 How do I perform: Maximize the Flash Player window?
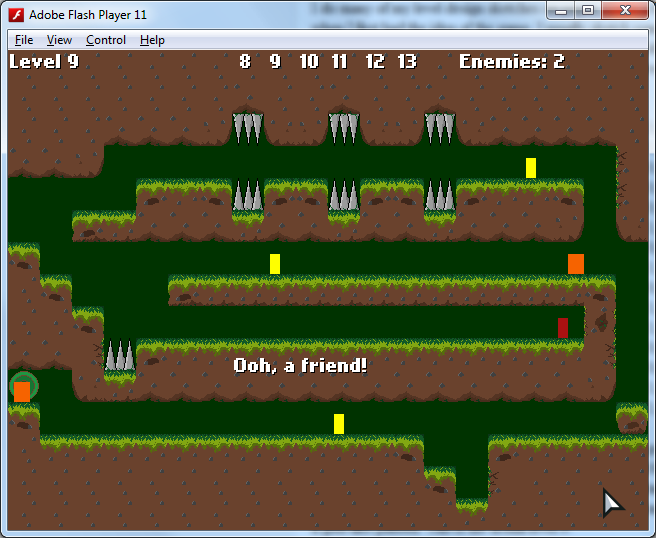point(587,11)
